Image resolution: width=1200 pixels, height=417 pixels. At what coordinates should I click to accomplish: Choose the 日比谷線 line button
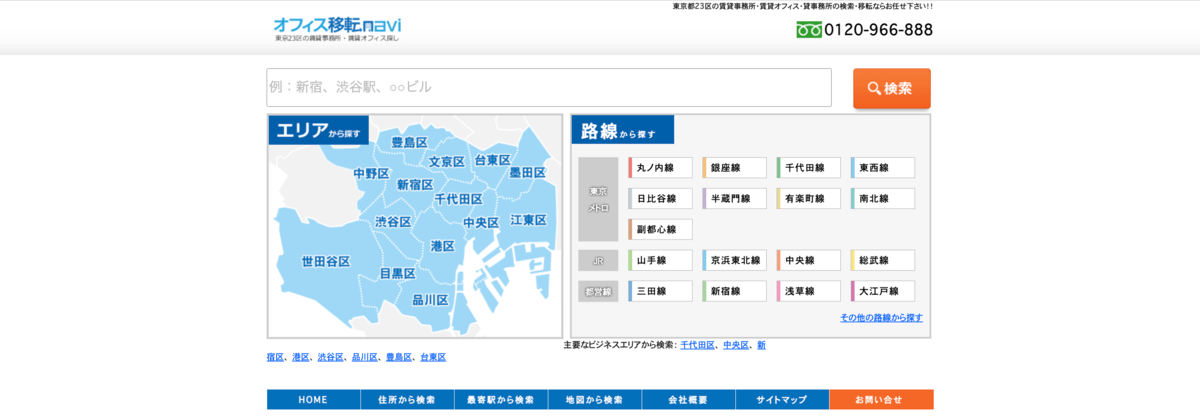pos(660,198)
